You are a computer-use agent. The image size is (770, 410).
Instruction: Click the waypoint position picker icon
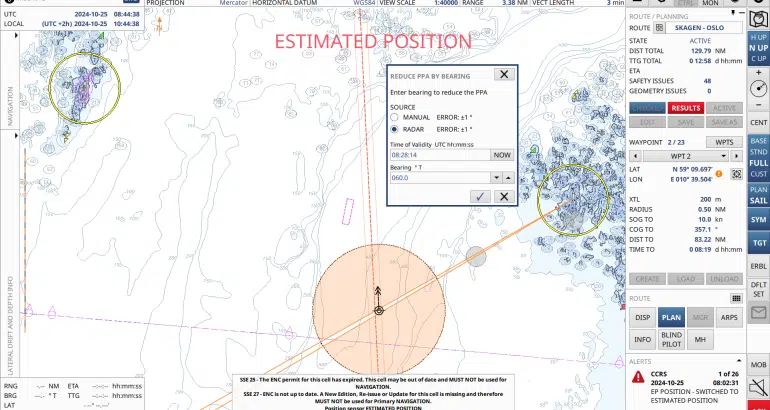[736, 173]
